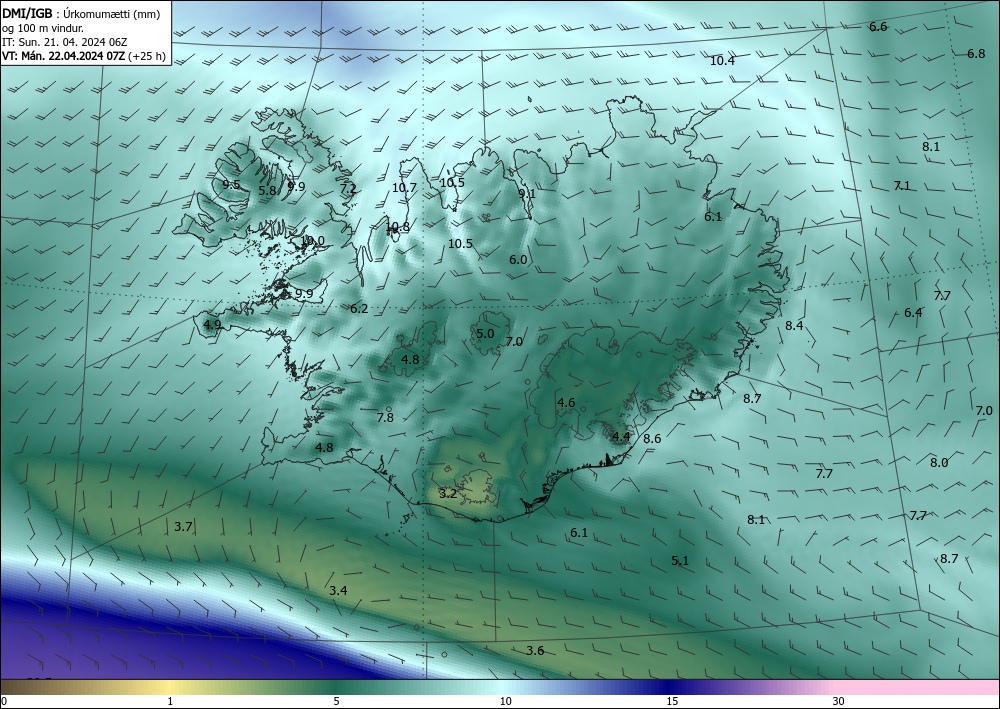Screen dimensions: 1000x709
Task: Click the legend tick label 15
Action: pyautogui.click(x=672, y=702)
